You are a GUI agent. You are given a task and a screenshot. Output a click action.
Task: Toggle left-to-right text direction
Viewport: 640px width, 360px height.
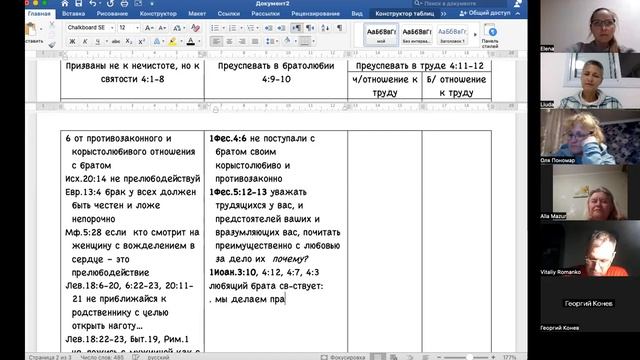(297, 28)
